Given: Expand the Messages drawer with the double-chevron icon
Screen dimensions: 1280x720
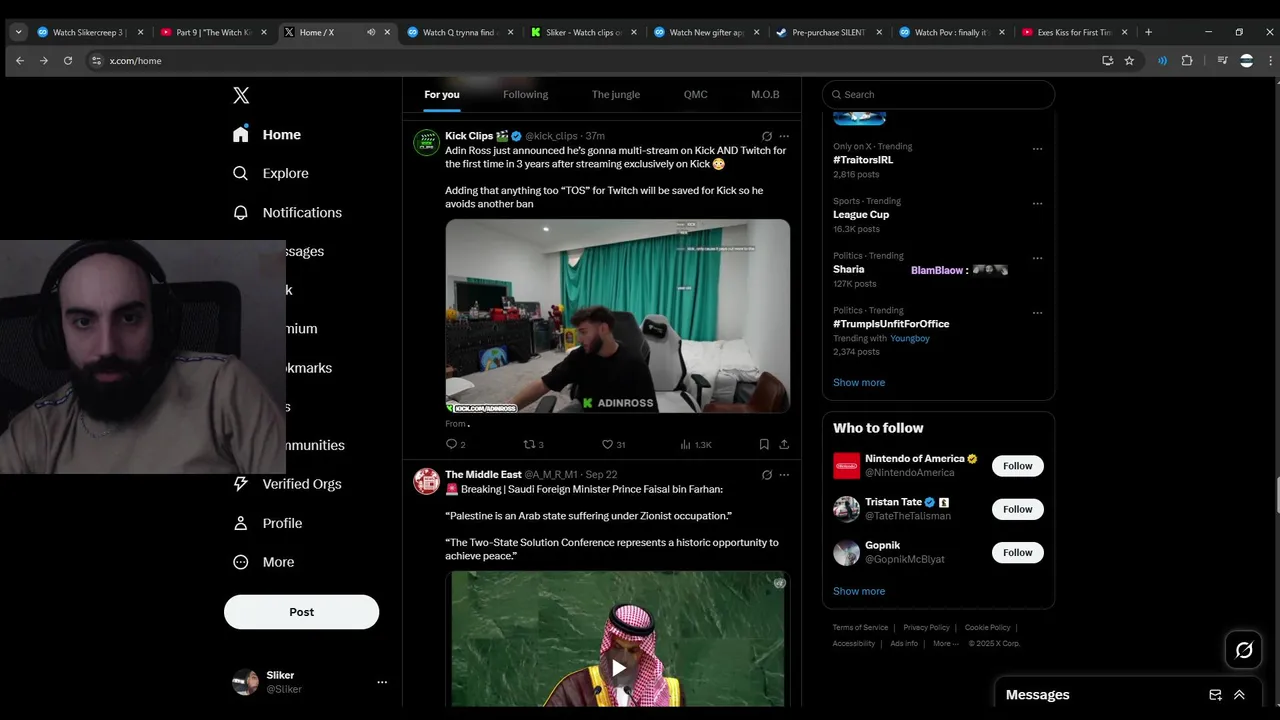Looking at the screenshot, I should (1239, 695).
